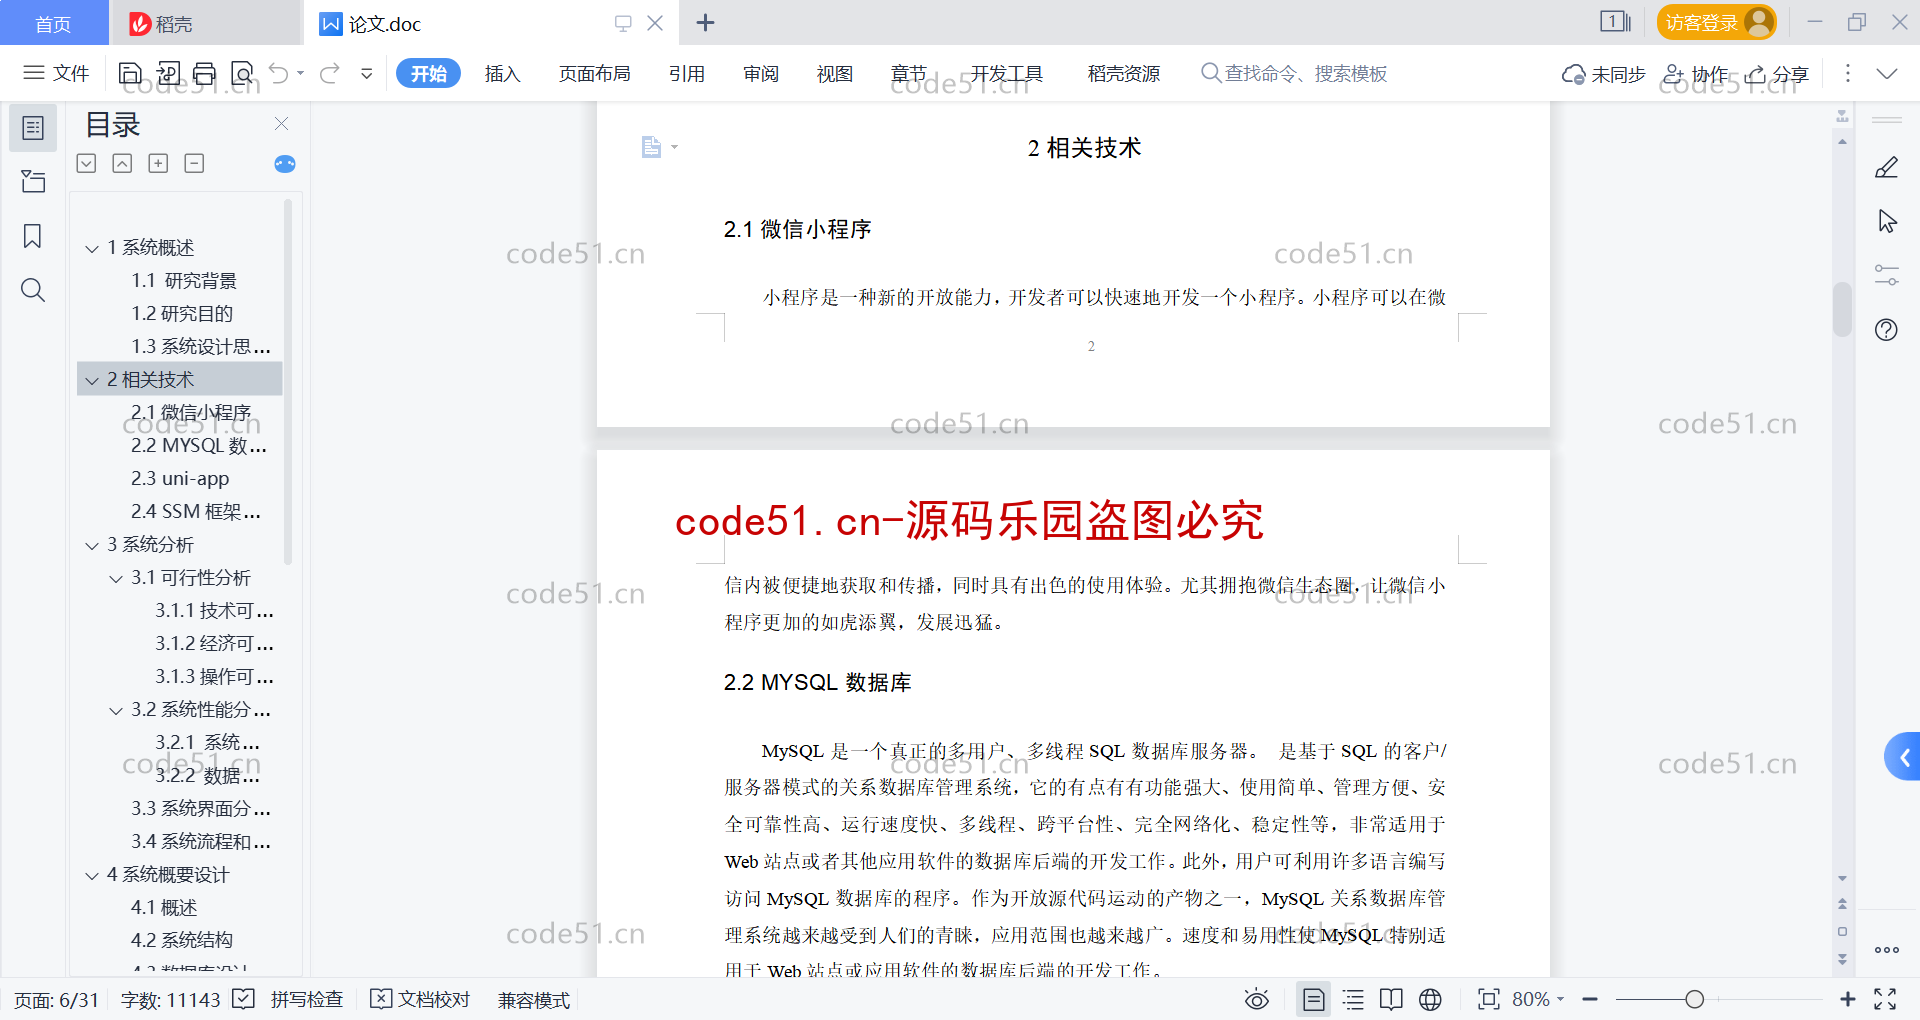Switch to the 审阅 ribbon tab

coord(761,73)
